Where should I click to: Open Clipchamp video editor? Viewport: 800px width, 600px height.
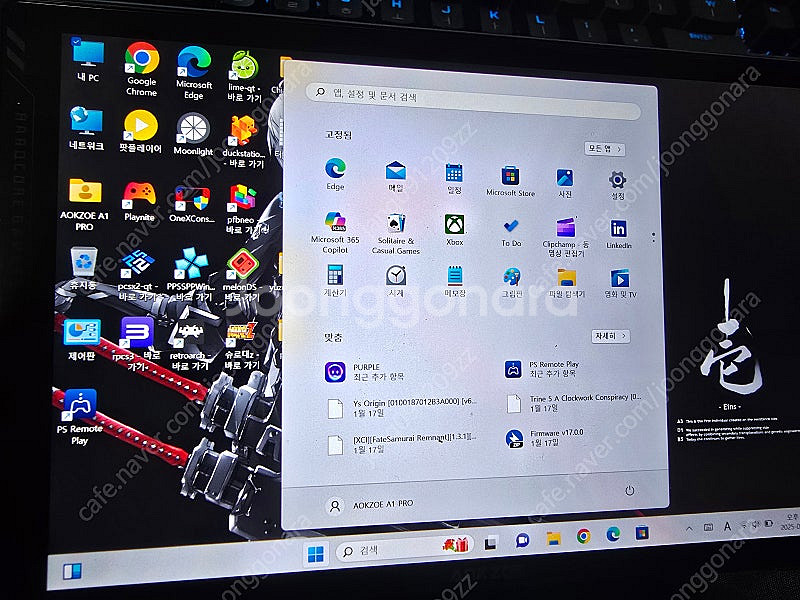(565, 237)
